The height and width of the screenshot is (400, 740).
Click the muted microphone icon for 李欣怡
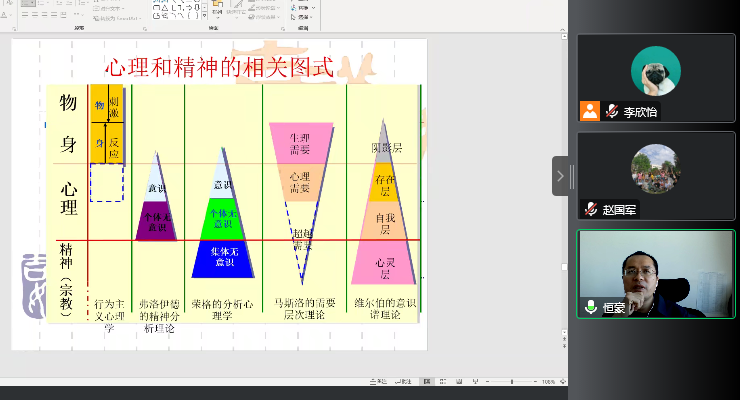coord(611,112)
